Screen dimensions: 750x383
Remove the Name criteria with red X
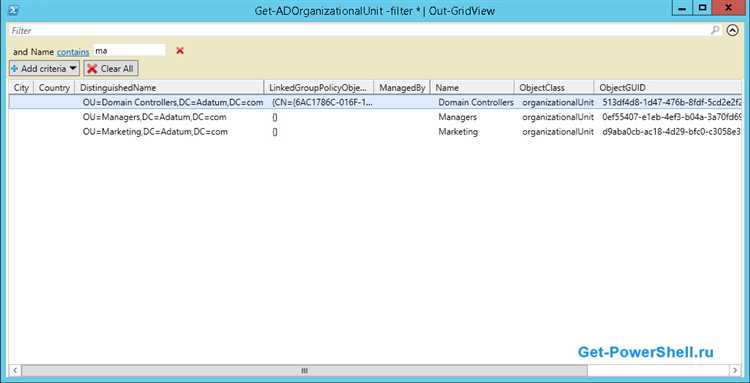point(180,51)
